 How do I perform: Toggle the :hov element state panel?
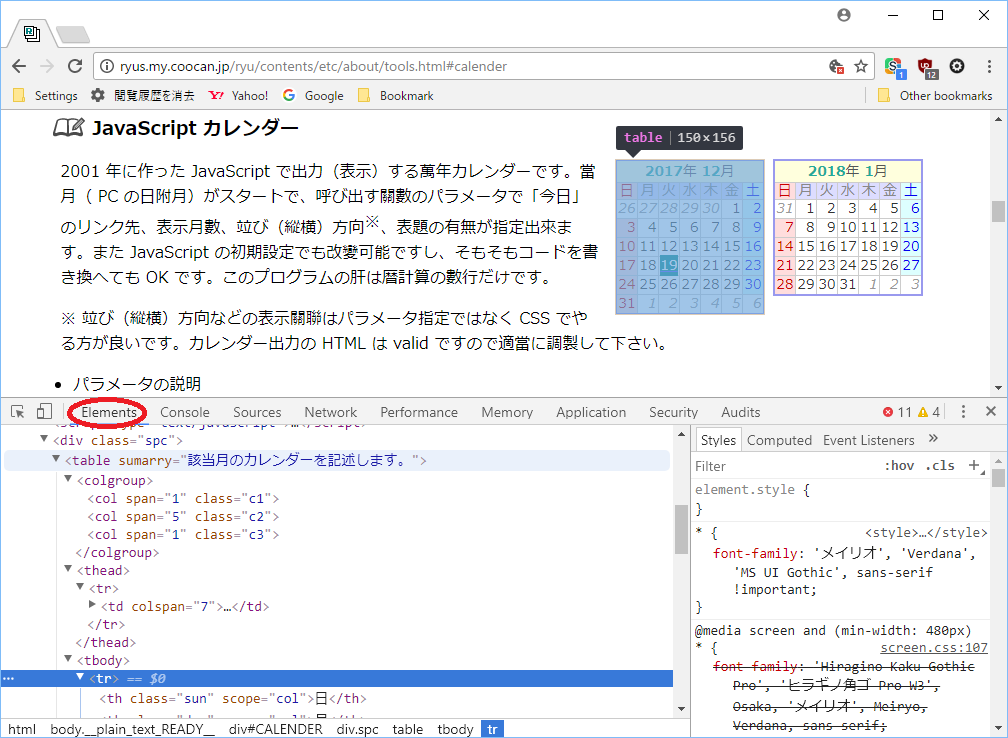[899, 466]
